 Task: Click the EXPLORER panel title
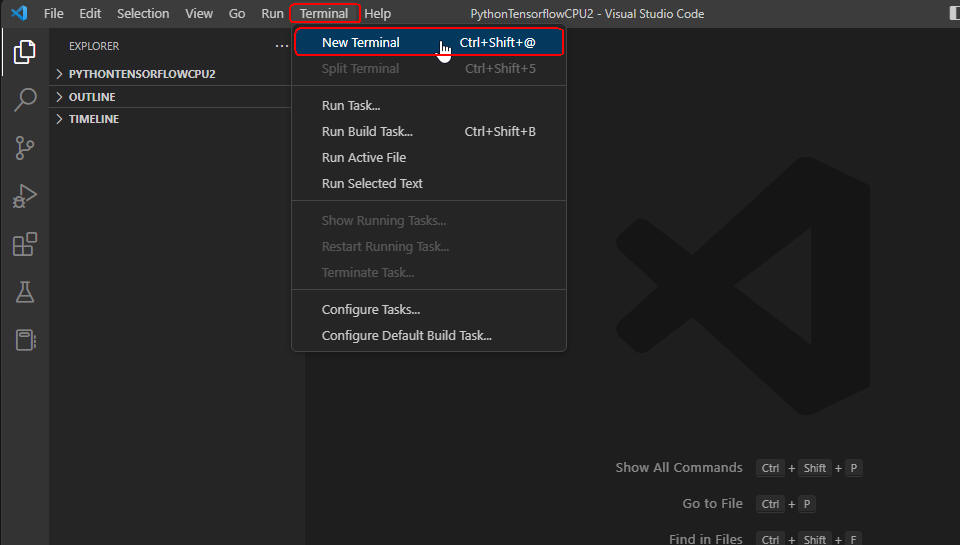click(x=94, y=46)
